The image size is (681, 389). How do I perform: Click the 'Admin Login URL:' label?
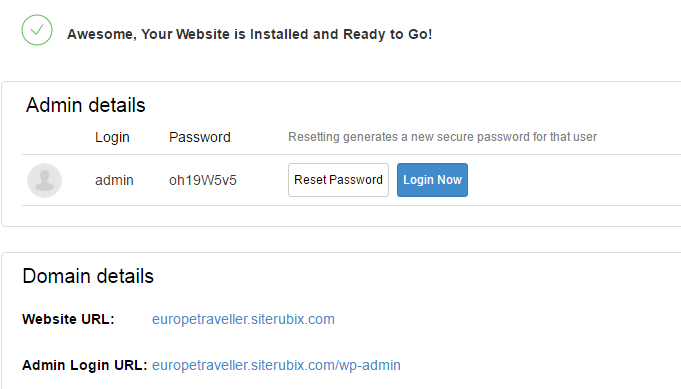pyautogui.click(x=85, y=365)
